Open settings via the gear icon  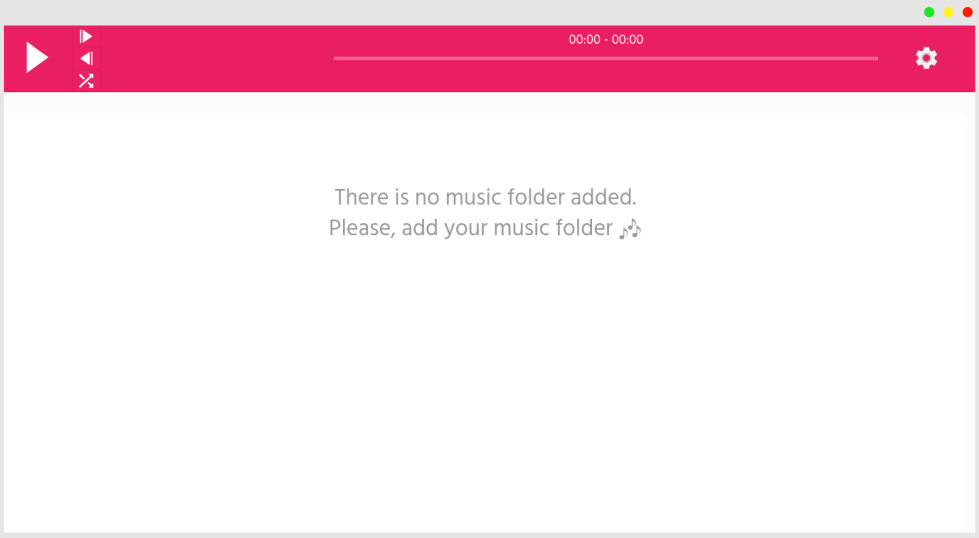pyautogui.click(x=927, y=58)
